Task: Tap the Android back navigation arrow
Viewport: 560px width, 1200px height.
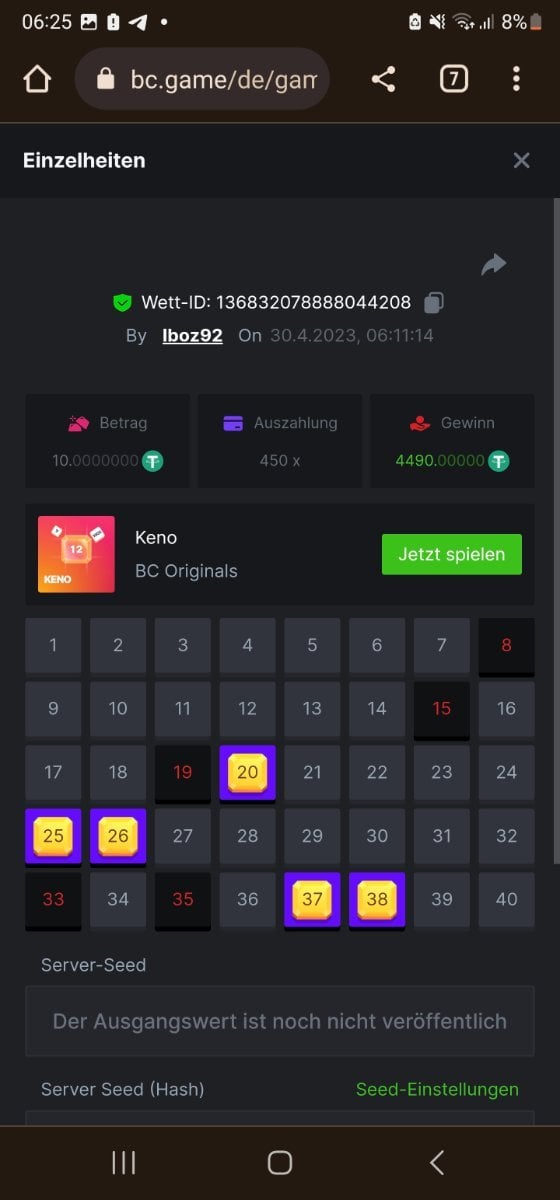Action: [x=436, y=1162]
